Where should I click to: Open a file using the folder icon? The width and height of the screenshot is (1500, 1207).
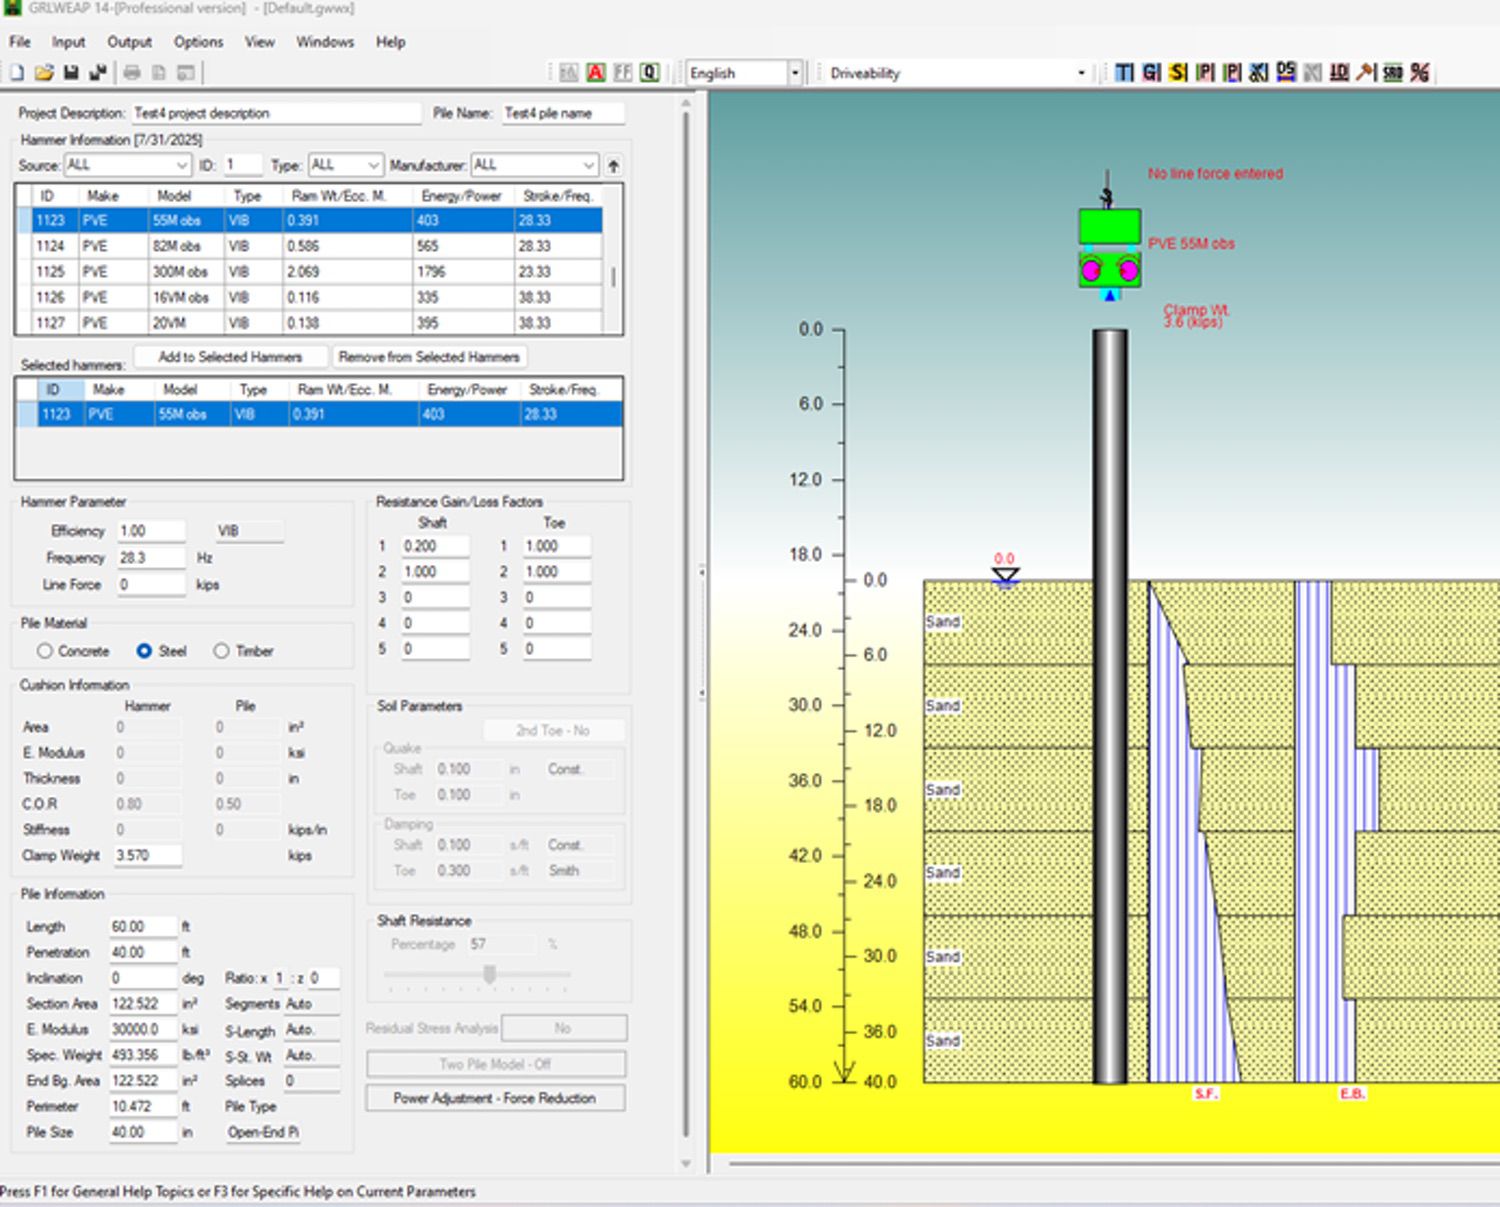[44, 73]
